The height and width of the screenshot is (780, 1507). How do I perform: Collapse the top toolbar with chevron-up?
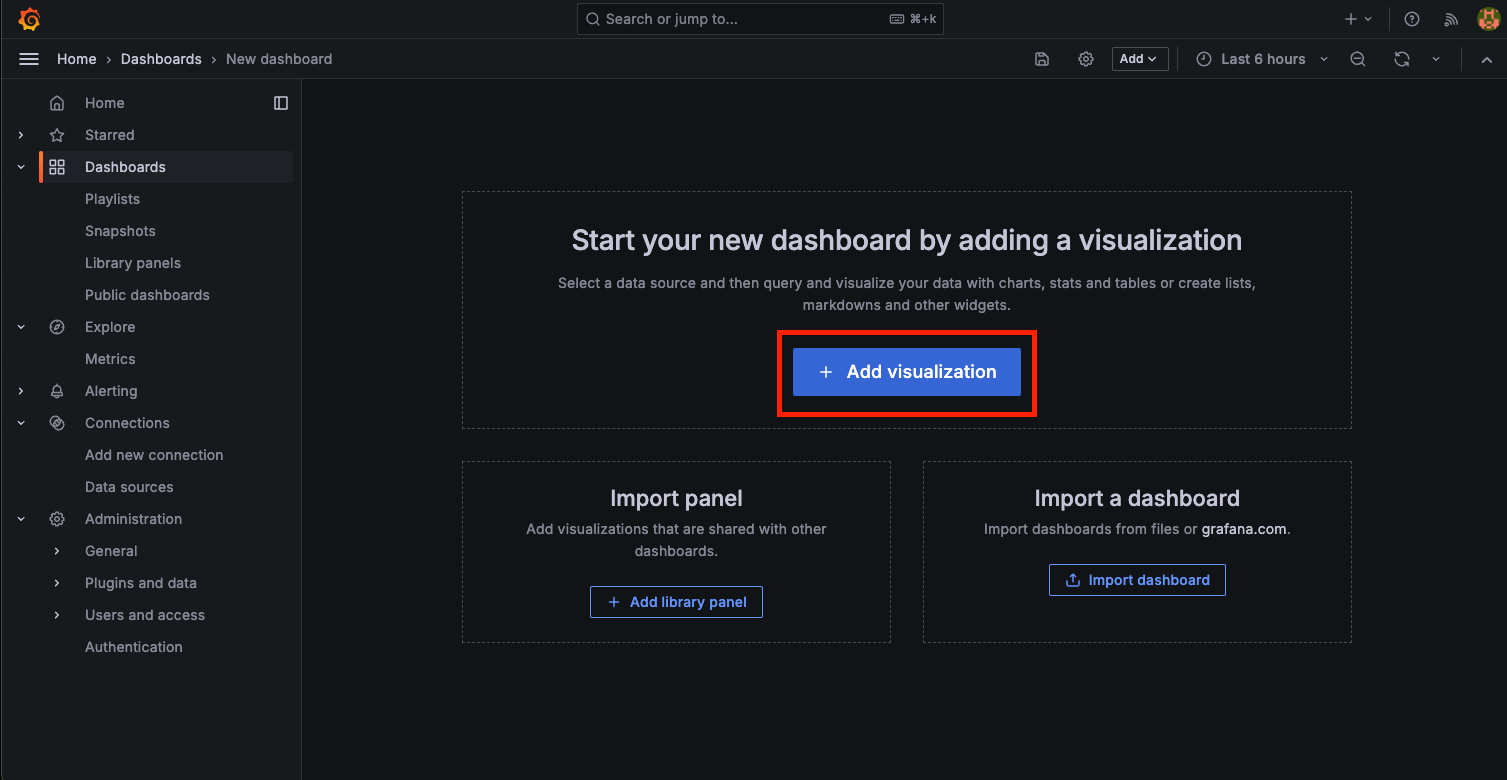1486,59
